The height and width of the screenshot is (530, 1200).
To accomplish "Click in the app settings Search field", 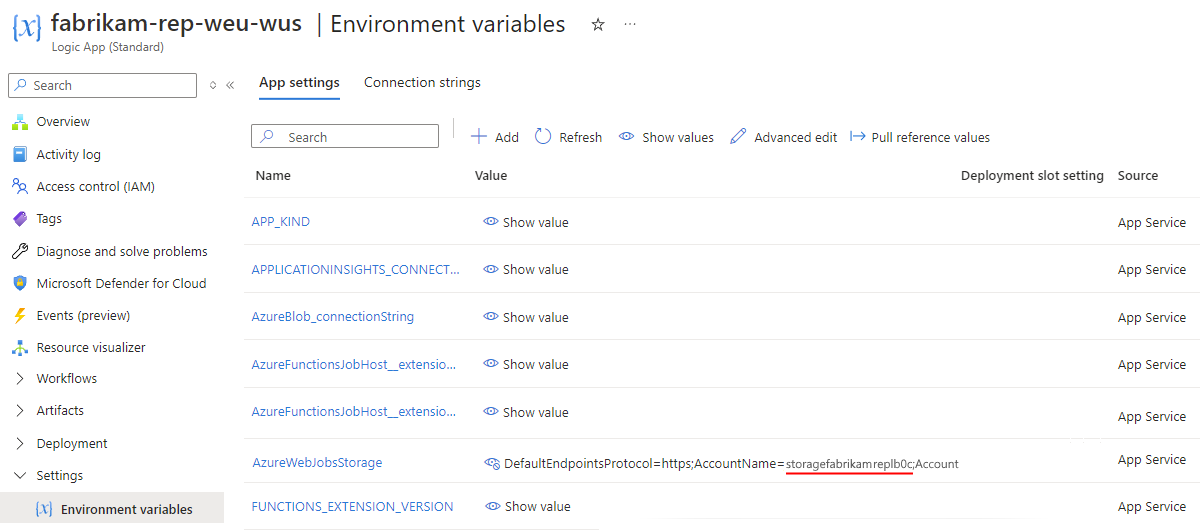I will coord(345,137).
